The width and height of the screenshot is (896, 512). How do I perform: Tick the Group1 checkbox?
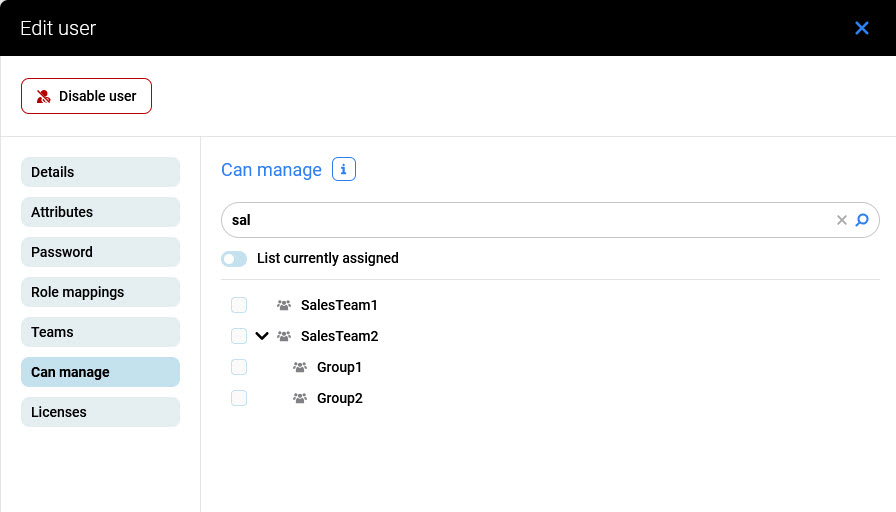point(239,367)
